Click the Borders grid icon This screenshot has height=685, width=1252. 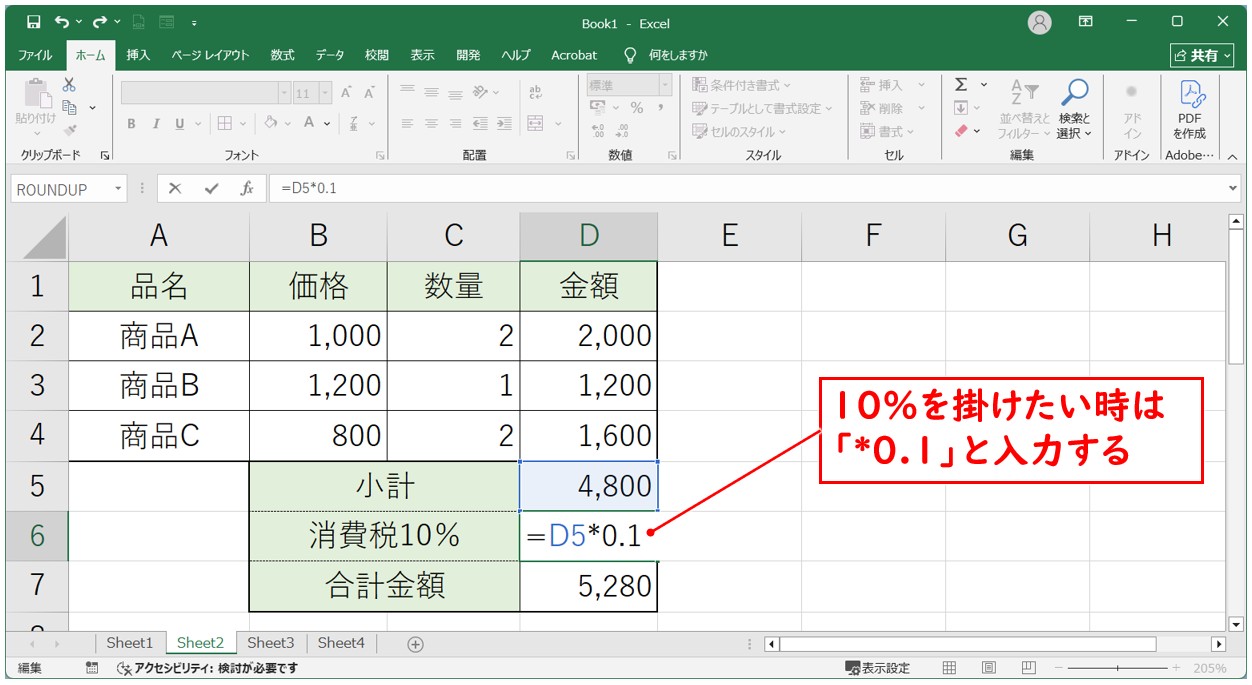225,123
